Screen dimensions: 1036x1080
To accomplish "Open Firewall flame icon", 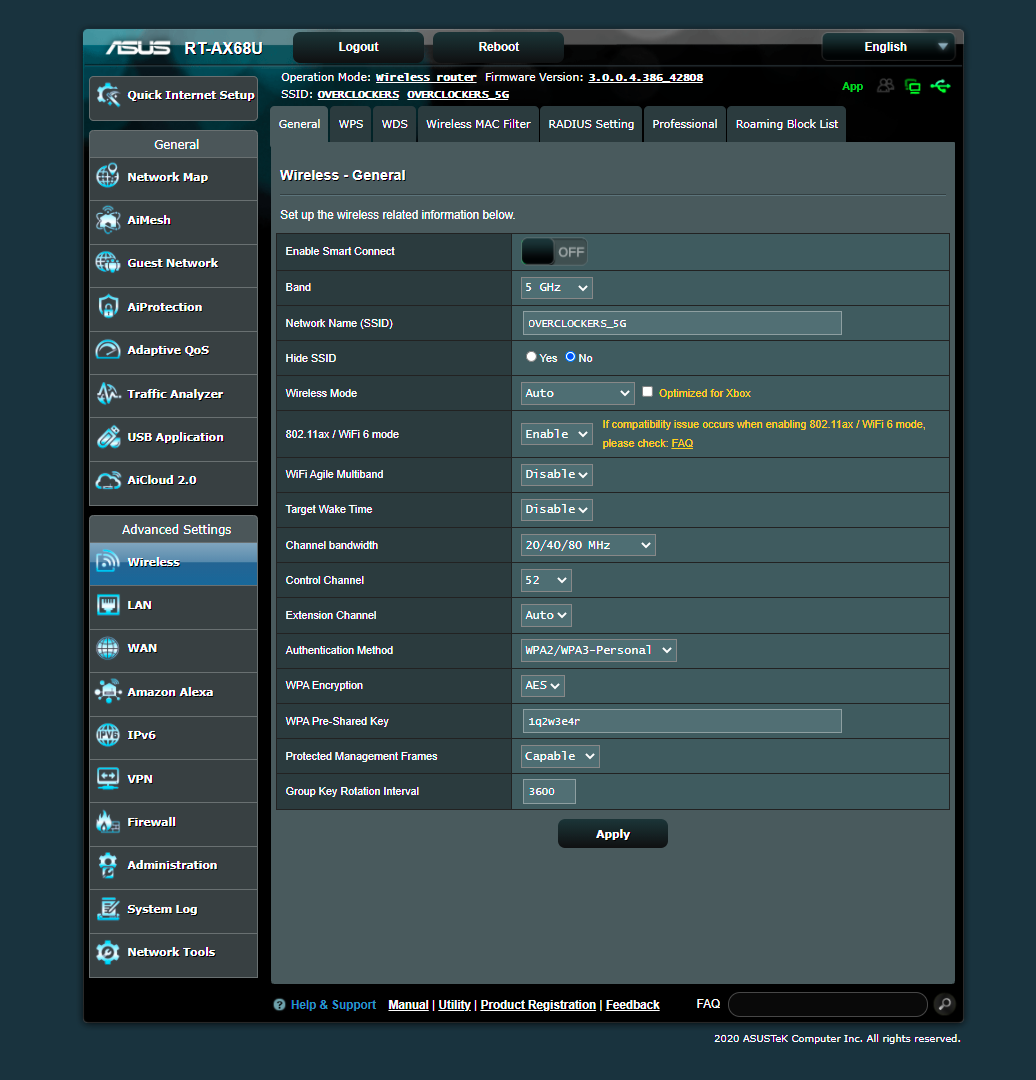I will click(108, 822).
